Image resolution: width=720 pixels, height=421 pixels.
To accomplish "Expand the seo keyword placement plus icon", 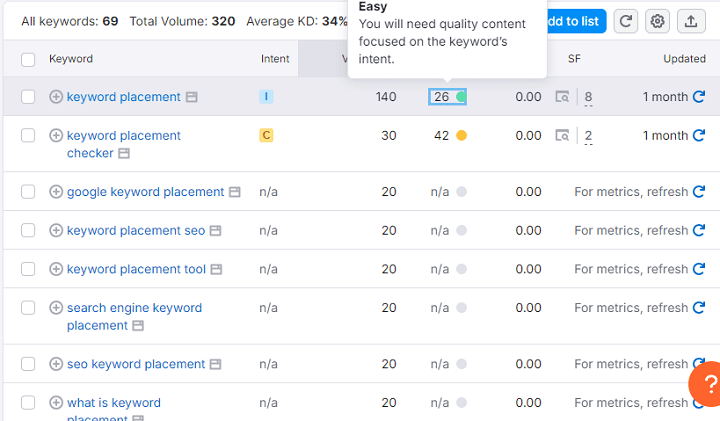I will pyautogui.click(x=56, y=364).
